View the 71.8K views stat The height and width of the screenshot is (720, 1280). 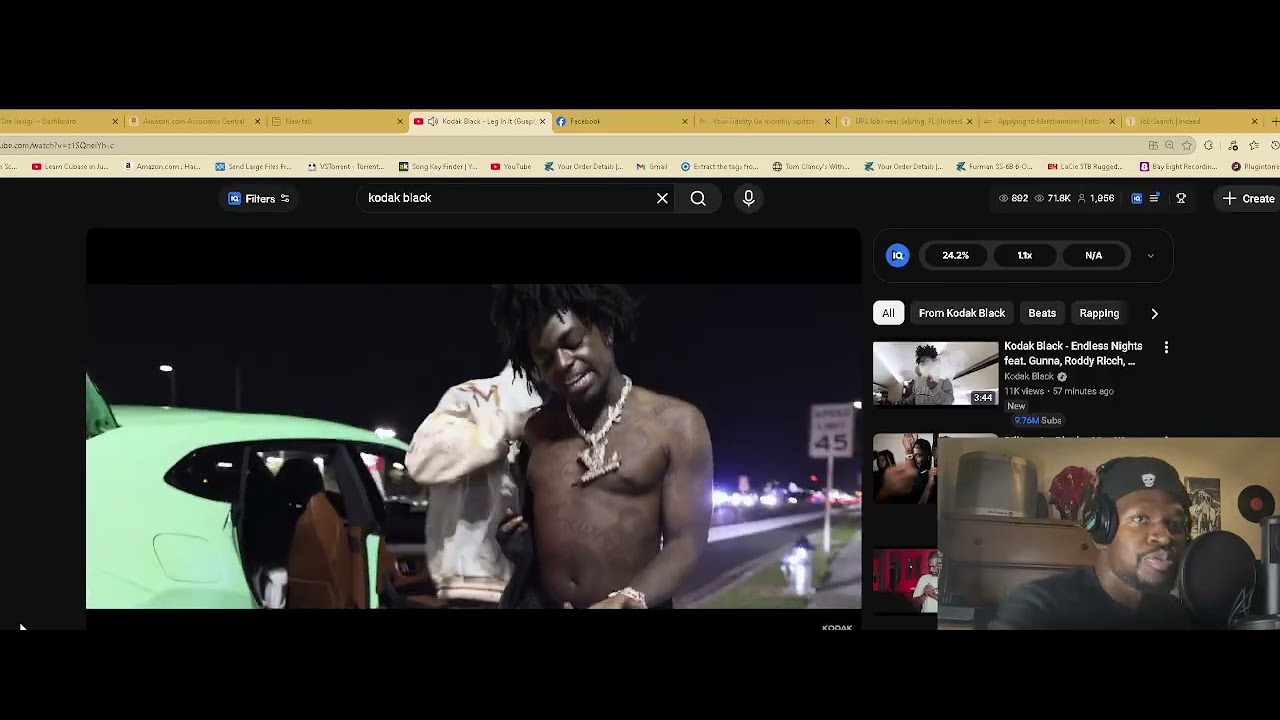1052,198
